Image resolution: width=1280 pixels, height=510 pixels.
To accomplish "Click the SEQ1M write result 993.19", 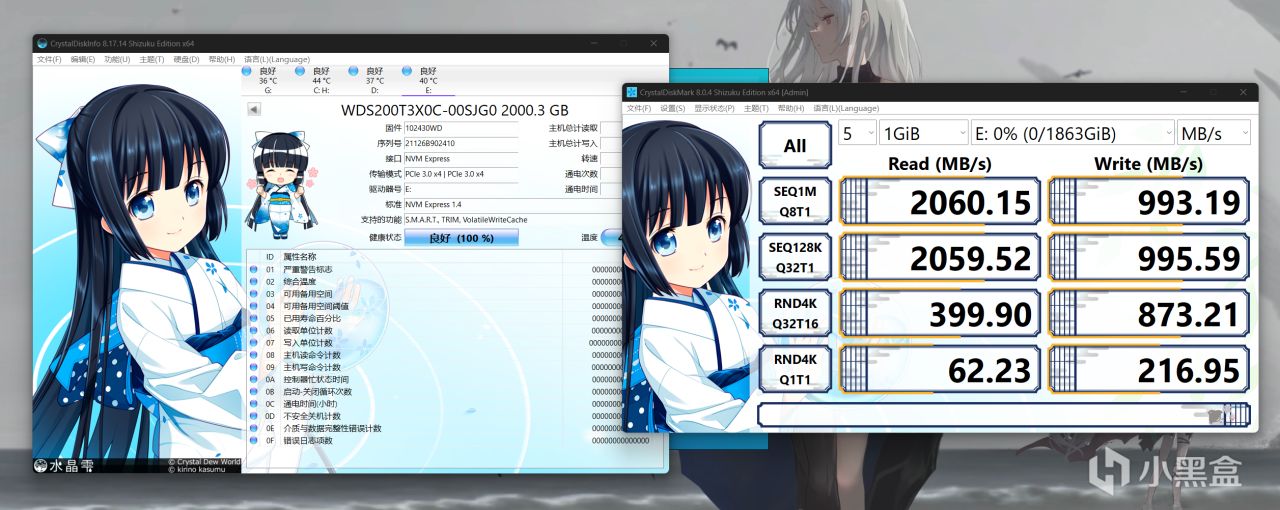I will point(1149,203).
